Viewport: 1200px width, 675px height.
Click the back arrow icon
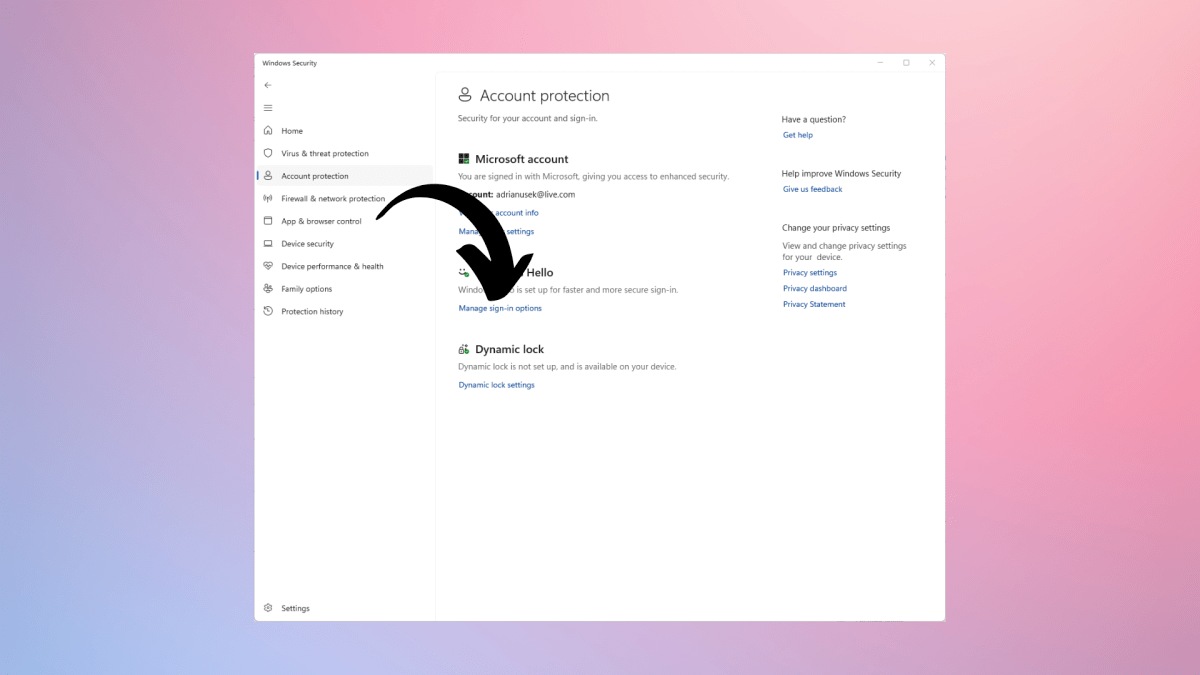click(x=268, y=85)
